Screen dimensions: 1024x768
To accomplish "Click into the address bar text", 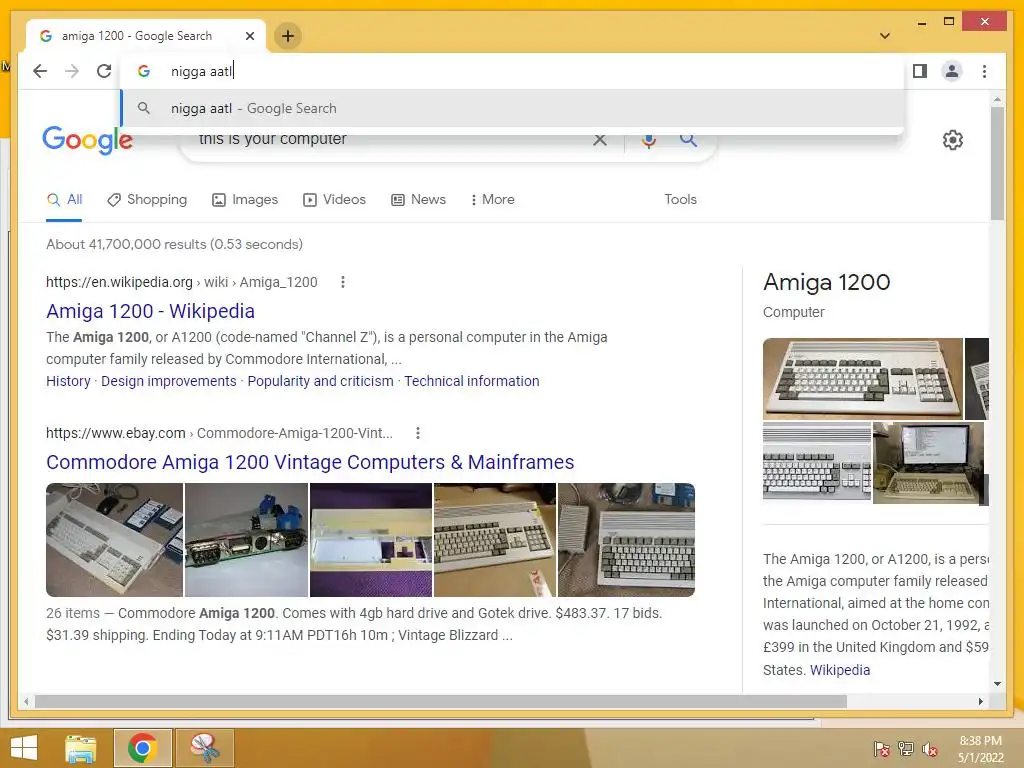I will (202, 71).
